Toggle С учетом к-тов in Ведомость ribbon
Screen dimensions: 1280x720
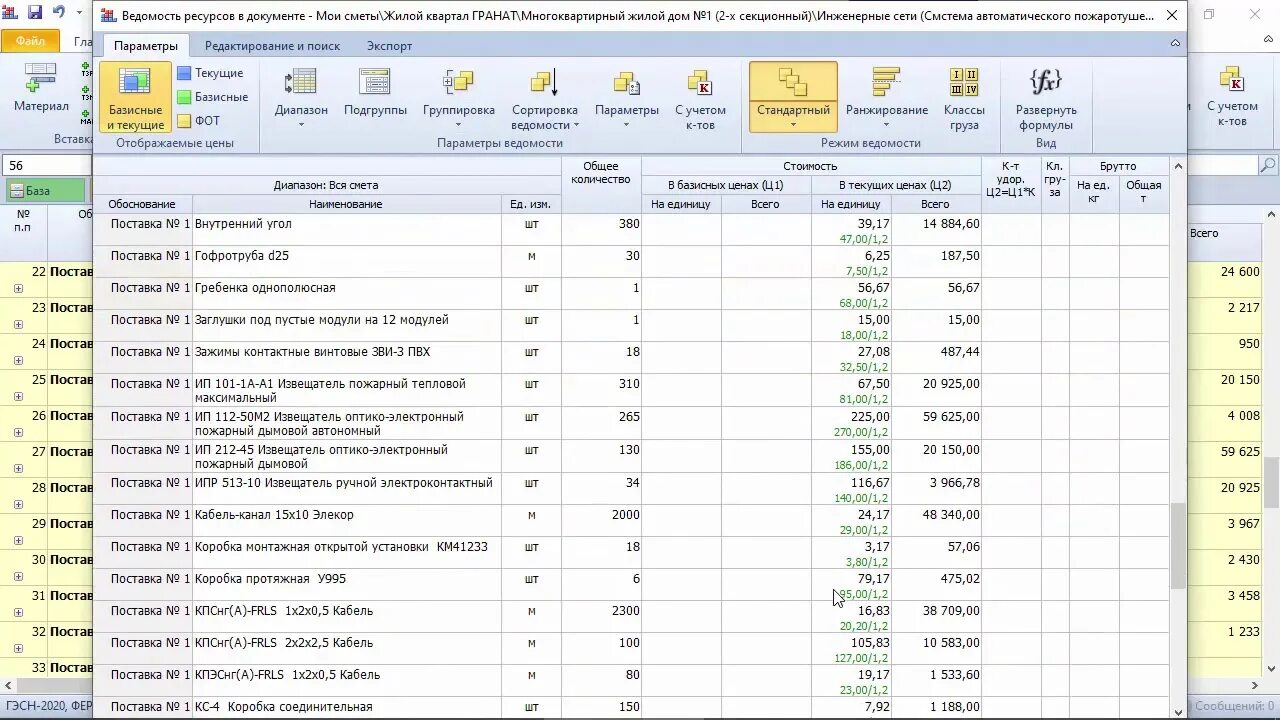[x=700, y=98]
